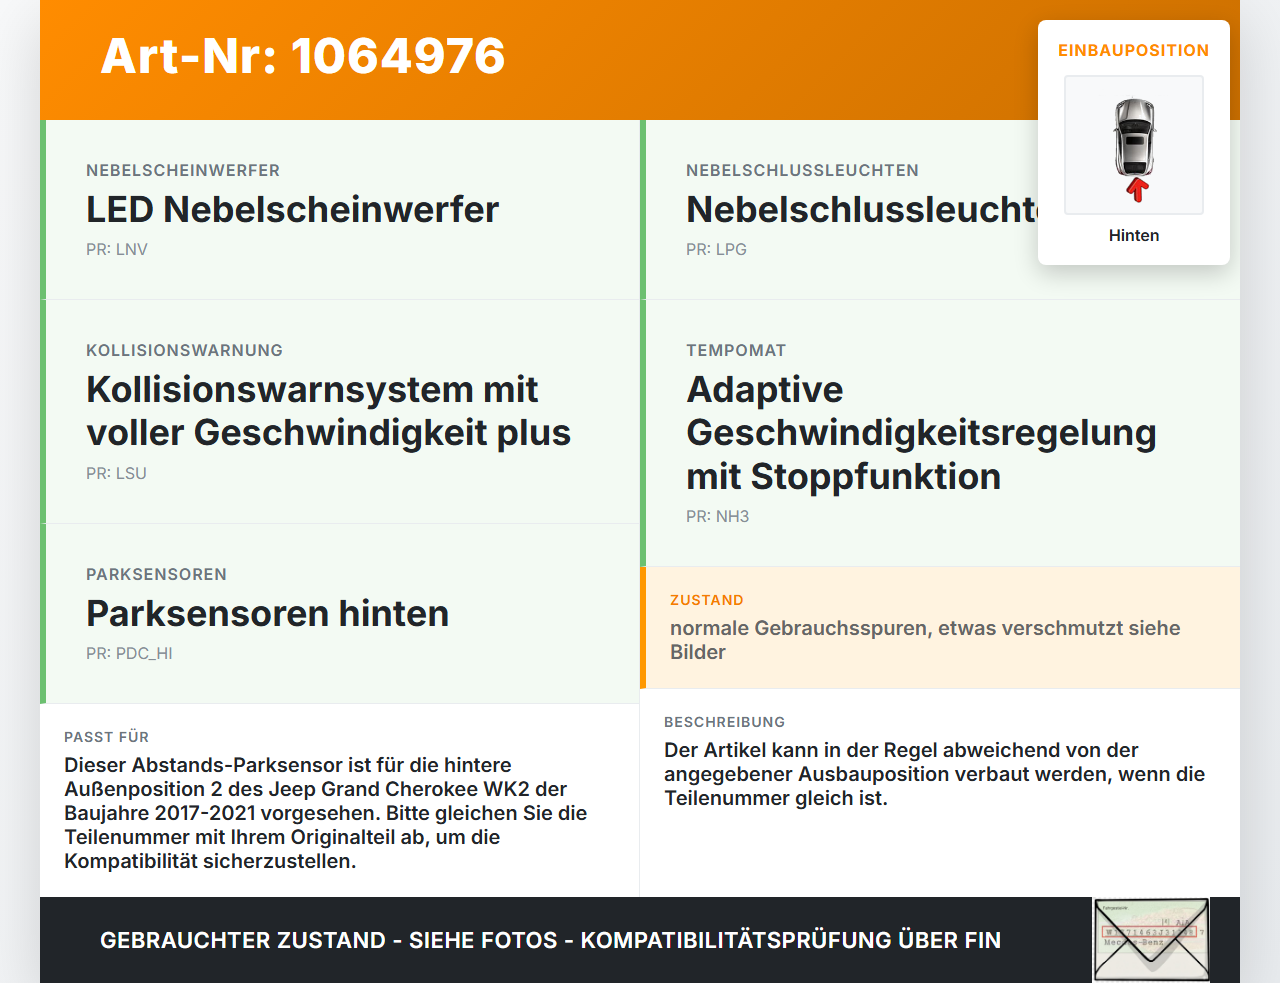Click the PR: LPG code text
Screen dimensions: 1280x983
[x=716, y=249]
